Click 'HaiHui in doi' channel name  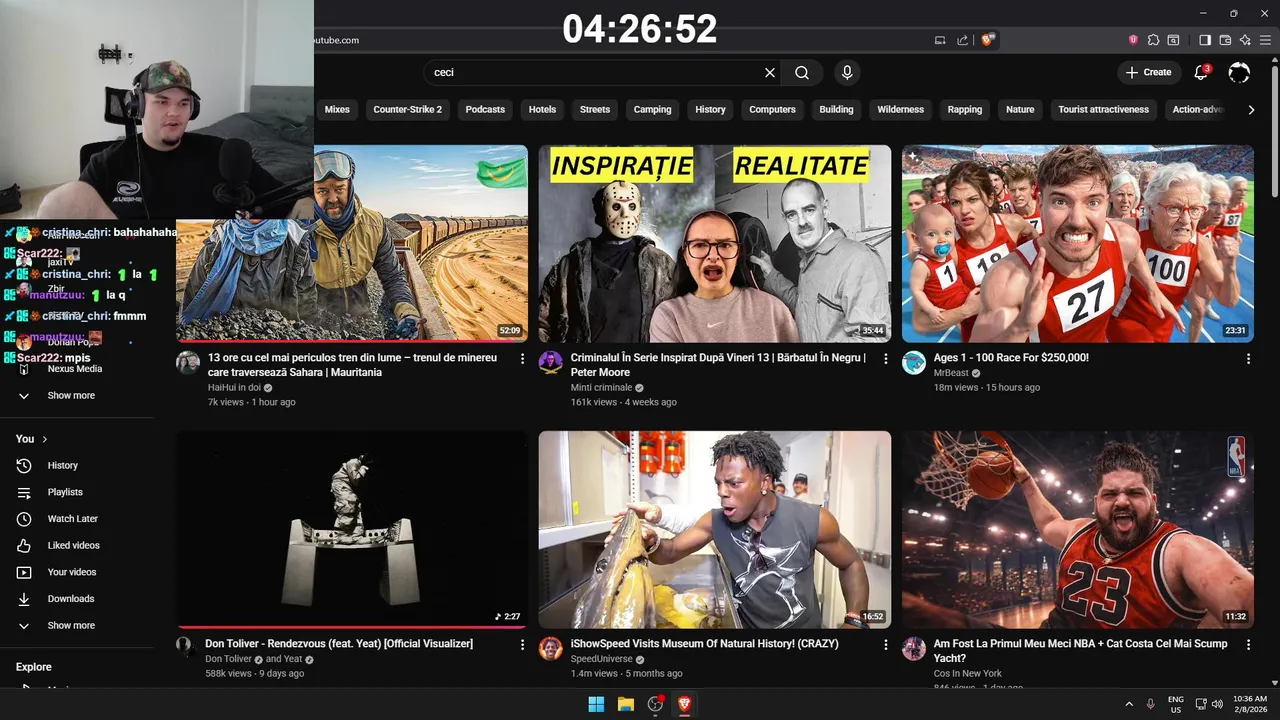point(234,388)
